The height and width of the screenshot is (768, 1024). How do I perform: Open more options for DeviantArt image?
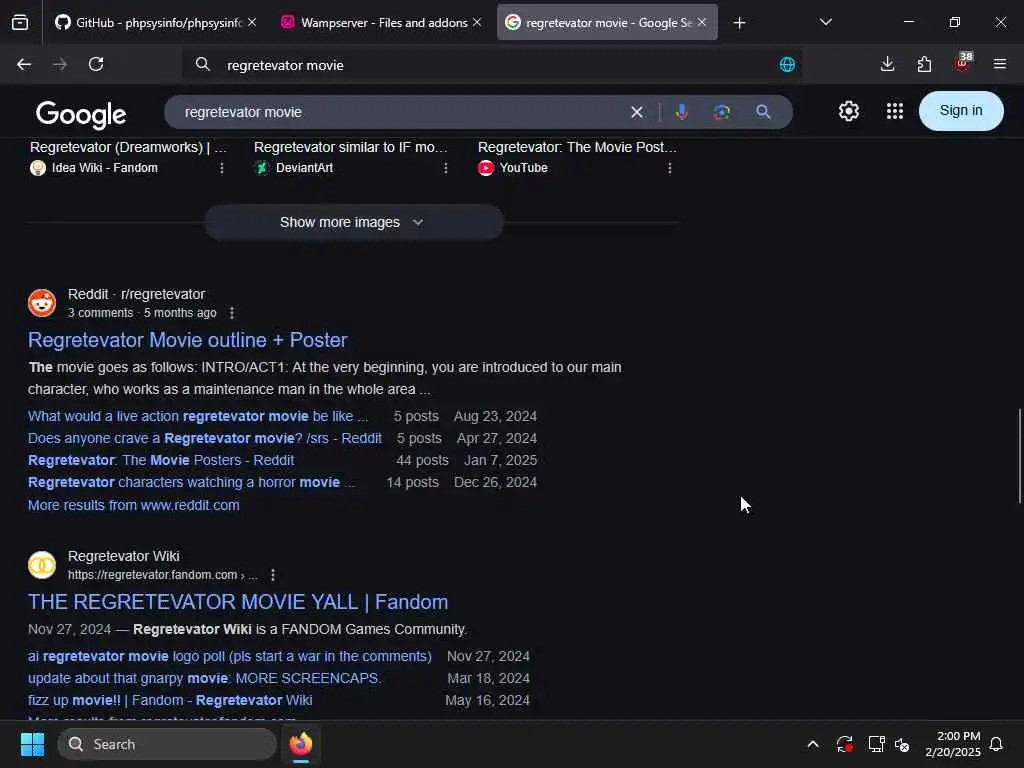pos(445,168)
